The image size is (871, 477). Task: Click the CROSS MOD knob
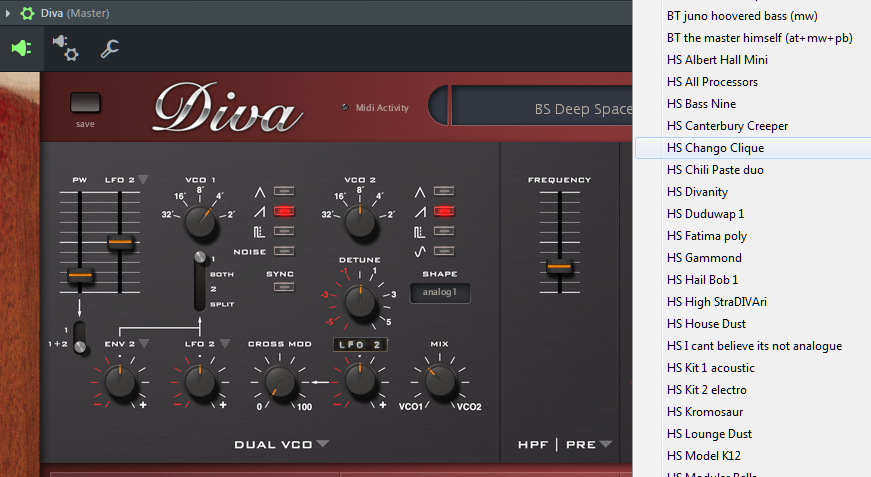280,382
